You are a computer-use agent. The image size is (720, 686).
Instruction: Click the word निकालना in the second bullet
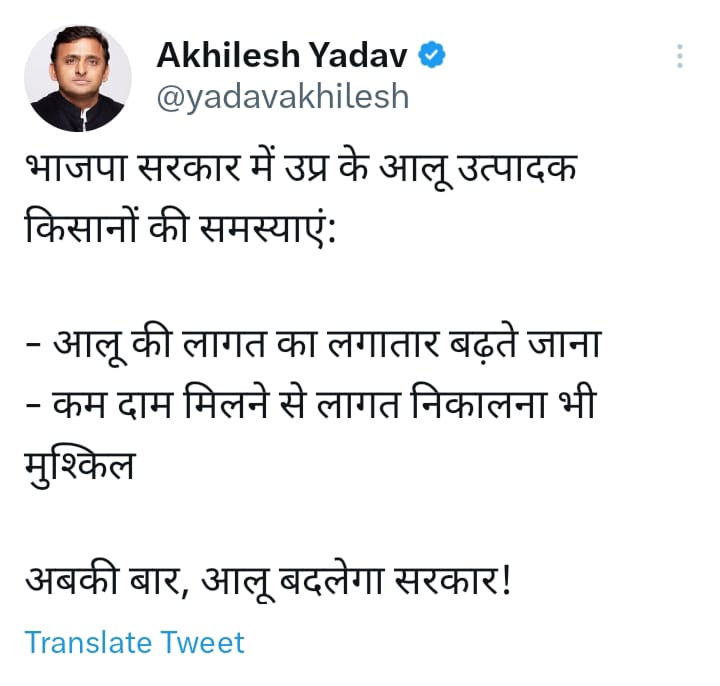coord(479,402)
